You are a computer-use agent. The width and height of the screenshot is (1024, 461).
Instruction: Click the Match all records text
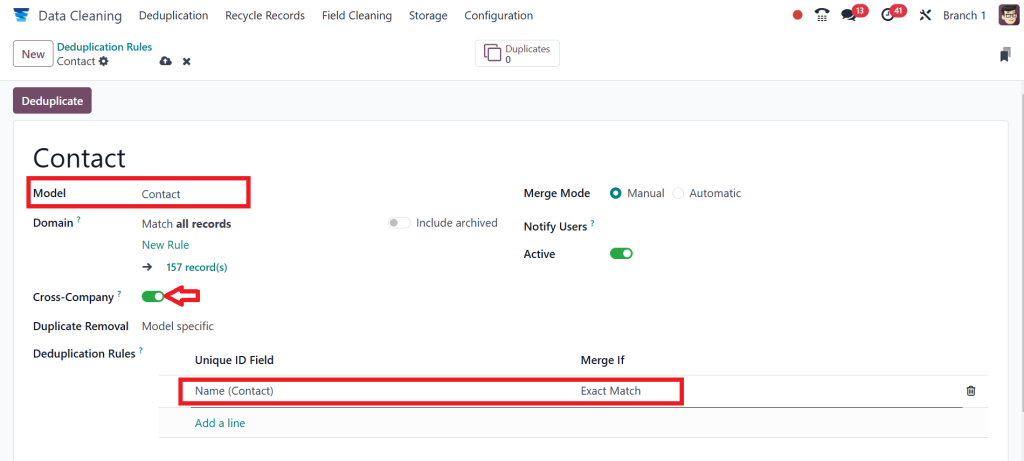coord(186,224)
